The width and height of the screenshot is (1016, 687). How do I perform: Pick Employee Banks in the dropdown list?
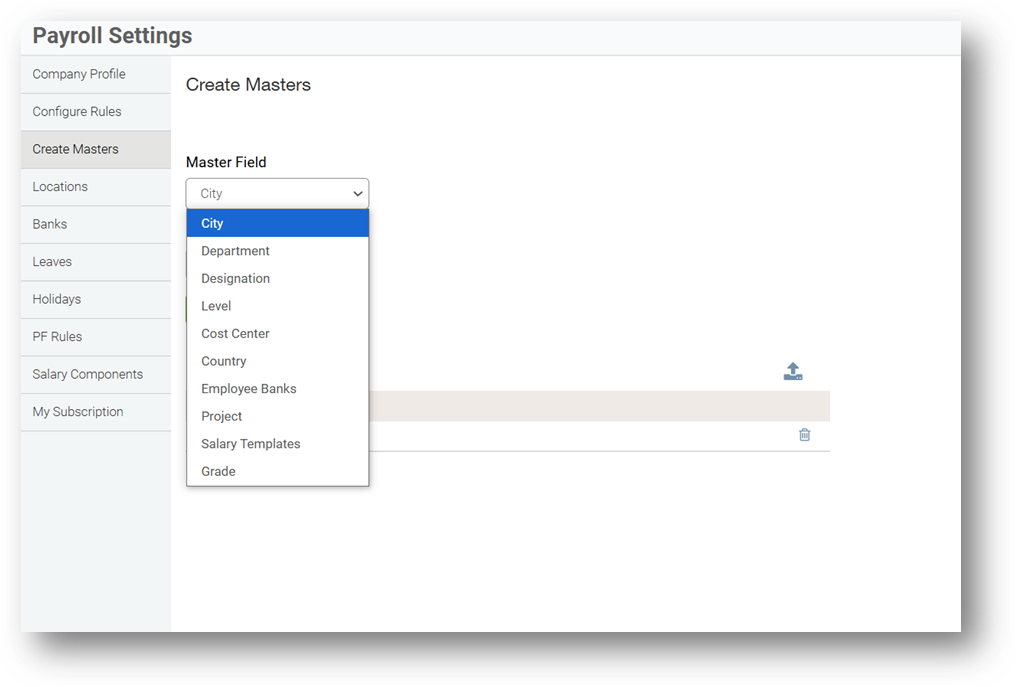(x=277, y=389)
